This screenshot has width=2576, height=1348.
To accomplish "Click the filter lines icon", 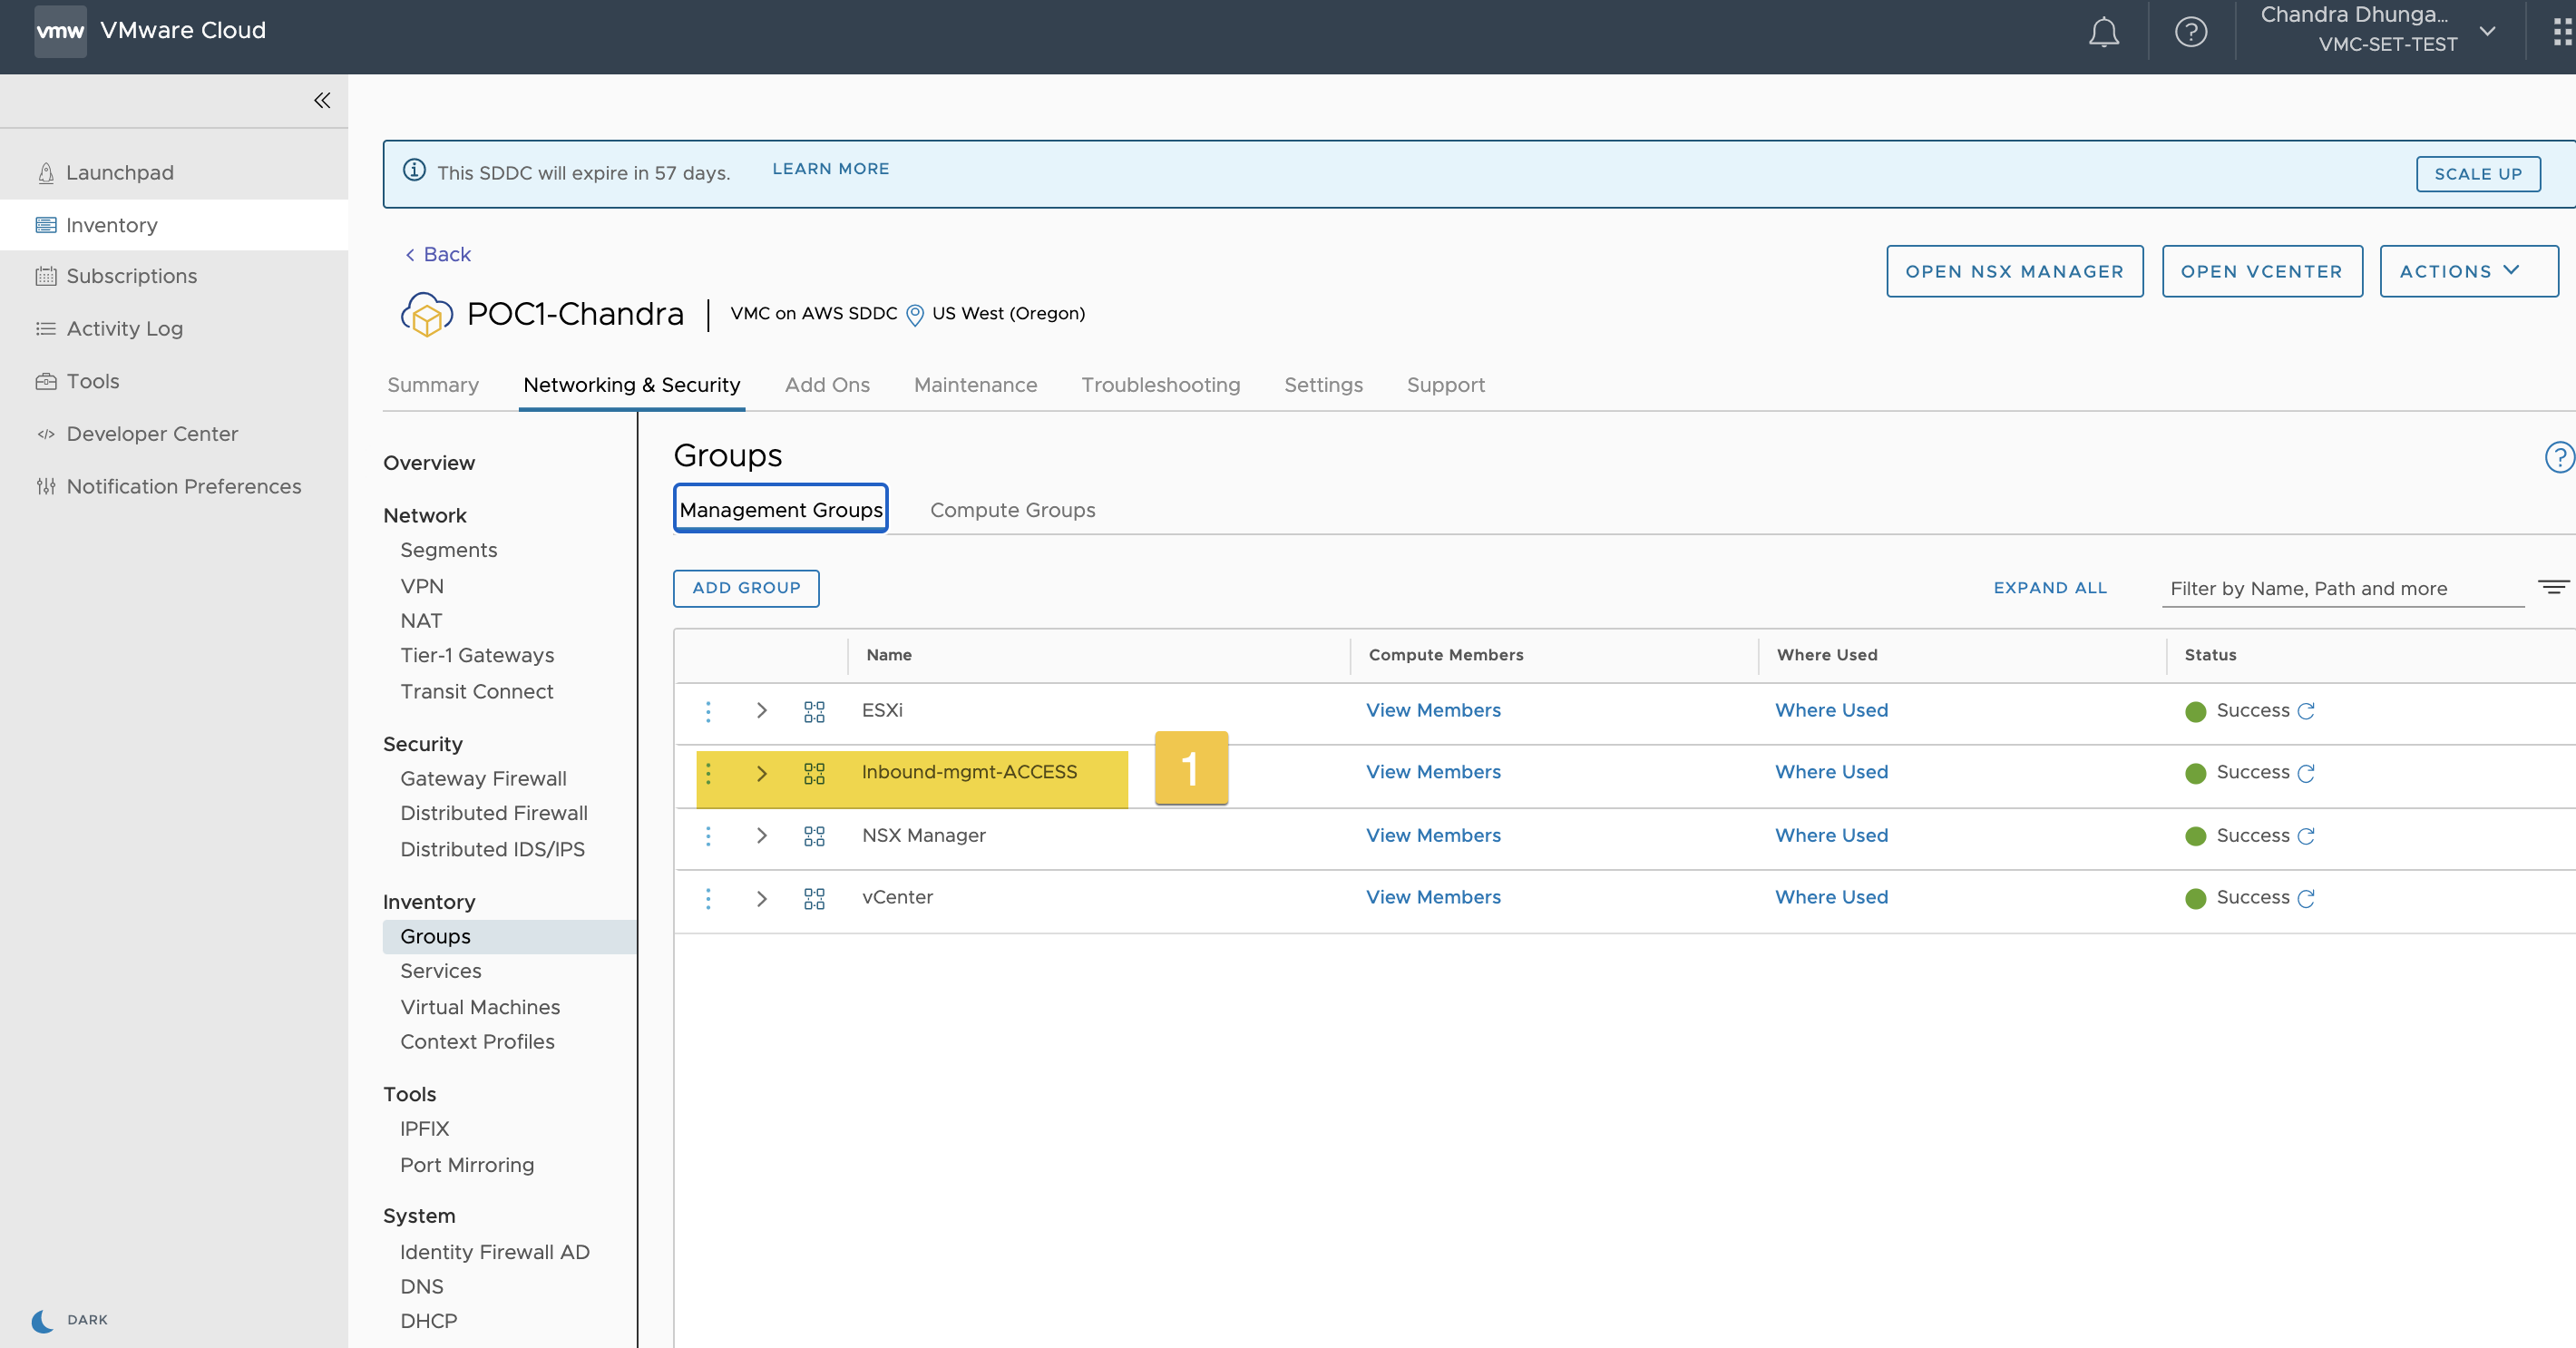I will tap(2552, 587).
